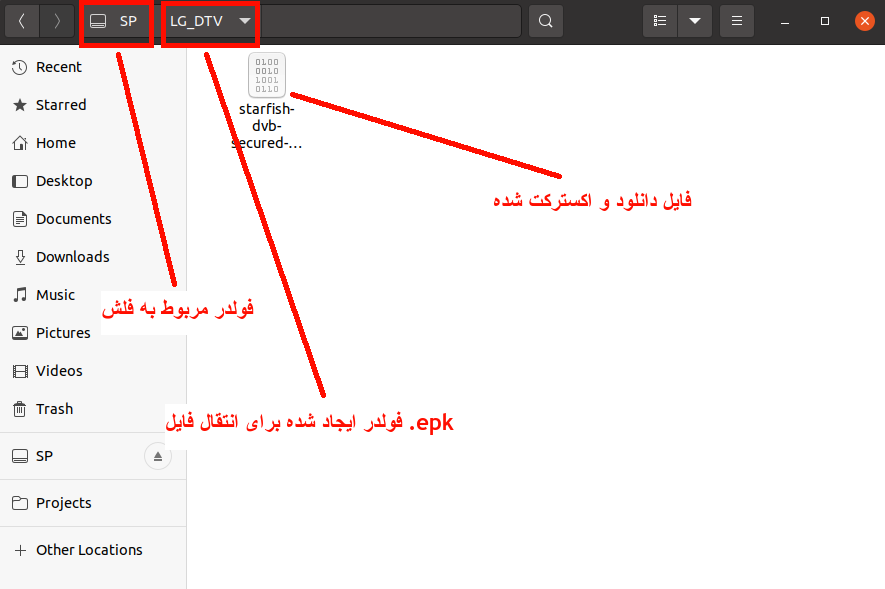Click the trash can icon beside Trash

click(20, 408)
